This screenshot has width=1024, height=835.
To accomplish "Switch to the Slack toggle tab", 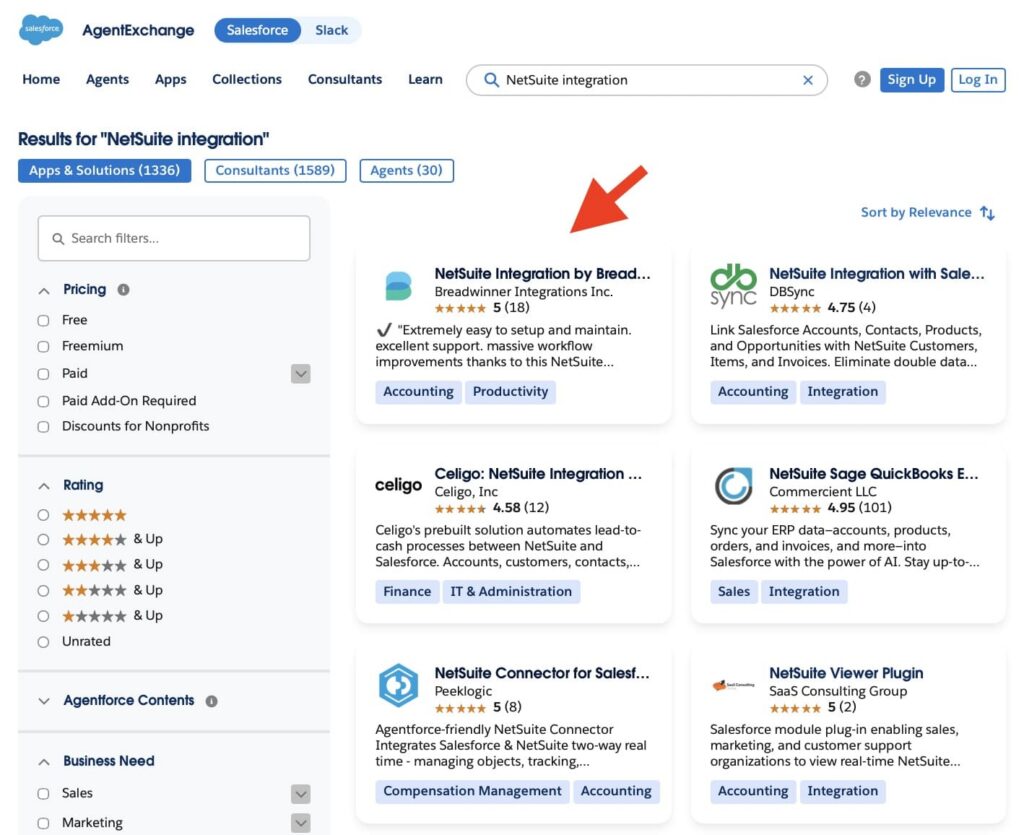I will pyautogui.click(x=332, y=30).
